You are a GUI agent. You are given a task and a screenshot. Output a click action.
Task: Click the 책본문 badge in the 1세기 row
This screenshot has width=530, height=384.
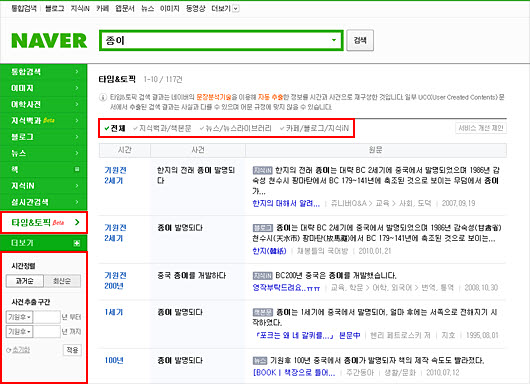(263, 312)
